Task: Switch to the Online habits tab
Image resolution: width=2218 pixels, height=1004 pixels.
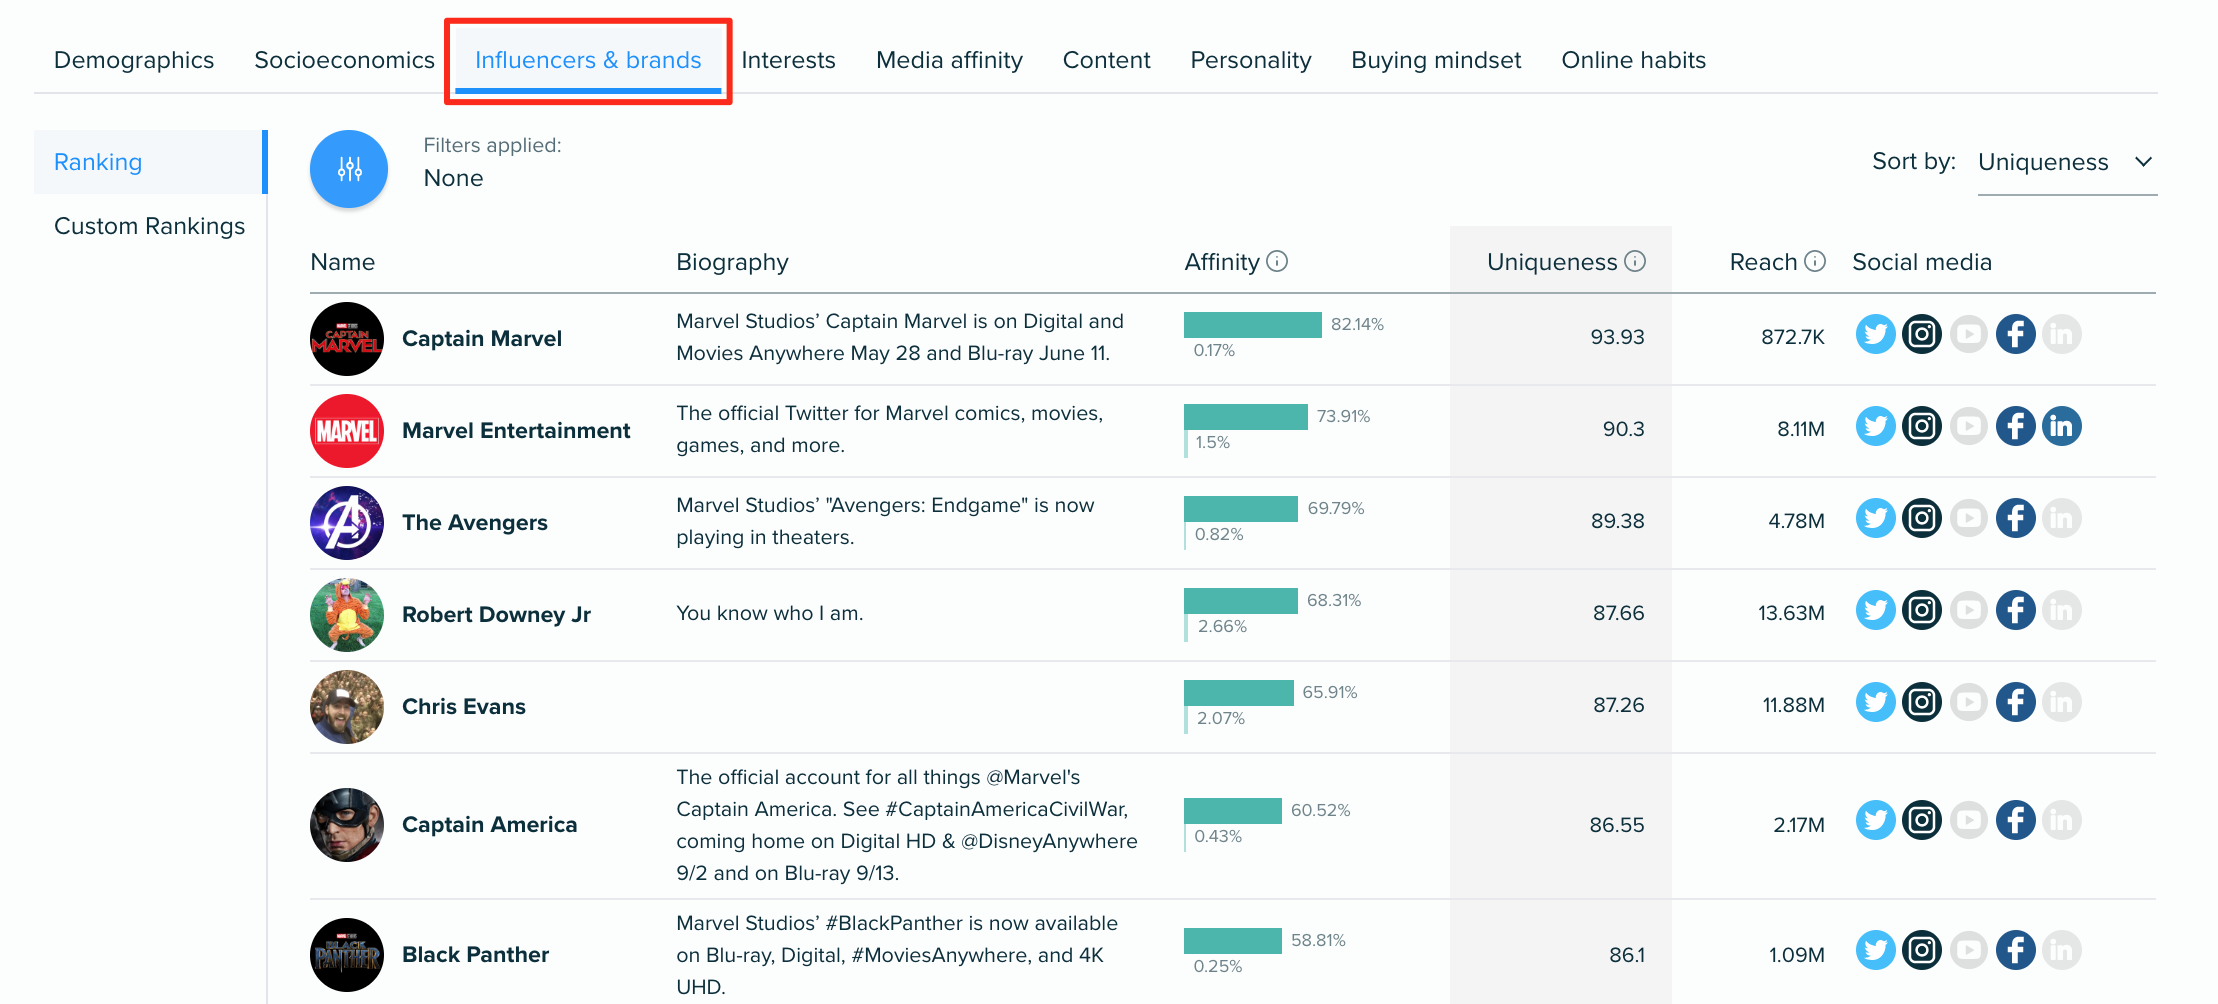Action: pyautogui.click(x=1633, y=60)
